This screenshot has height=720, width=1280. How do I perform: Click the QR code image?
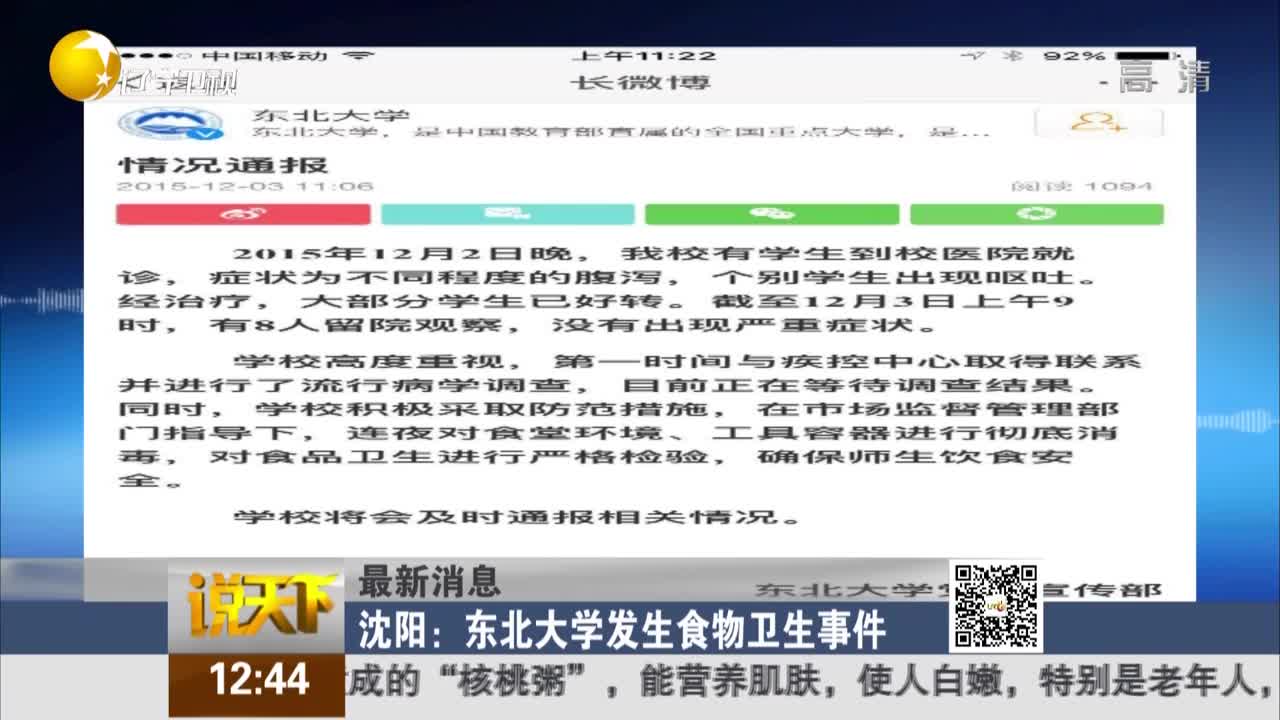click(995, 606)
